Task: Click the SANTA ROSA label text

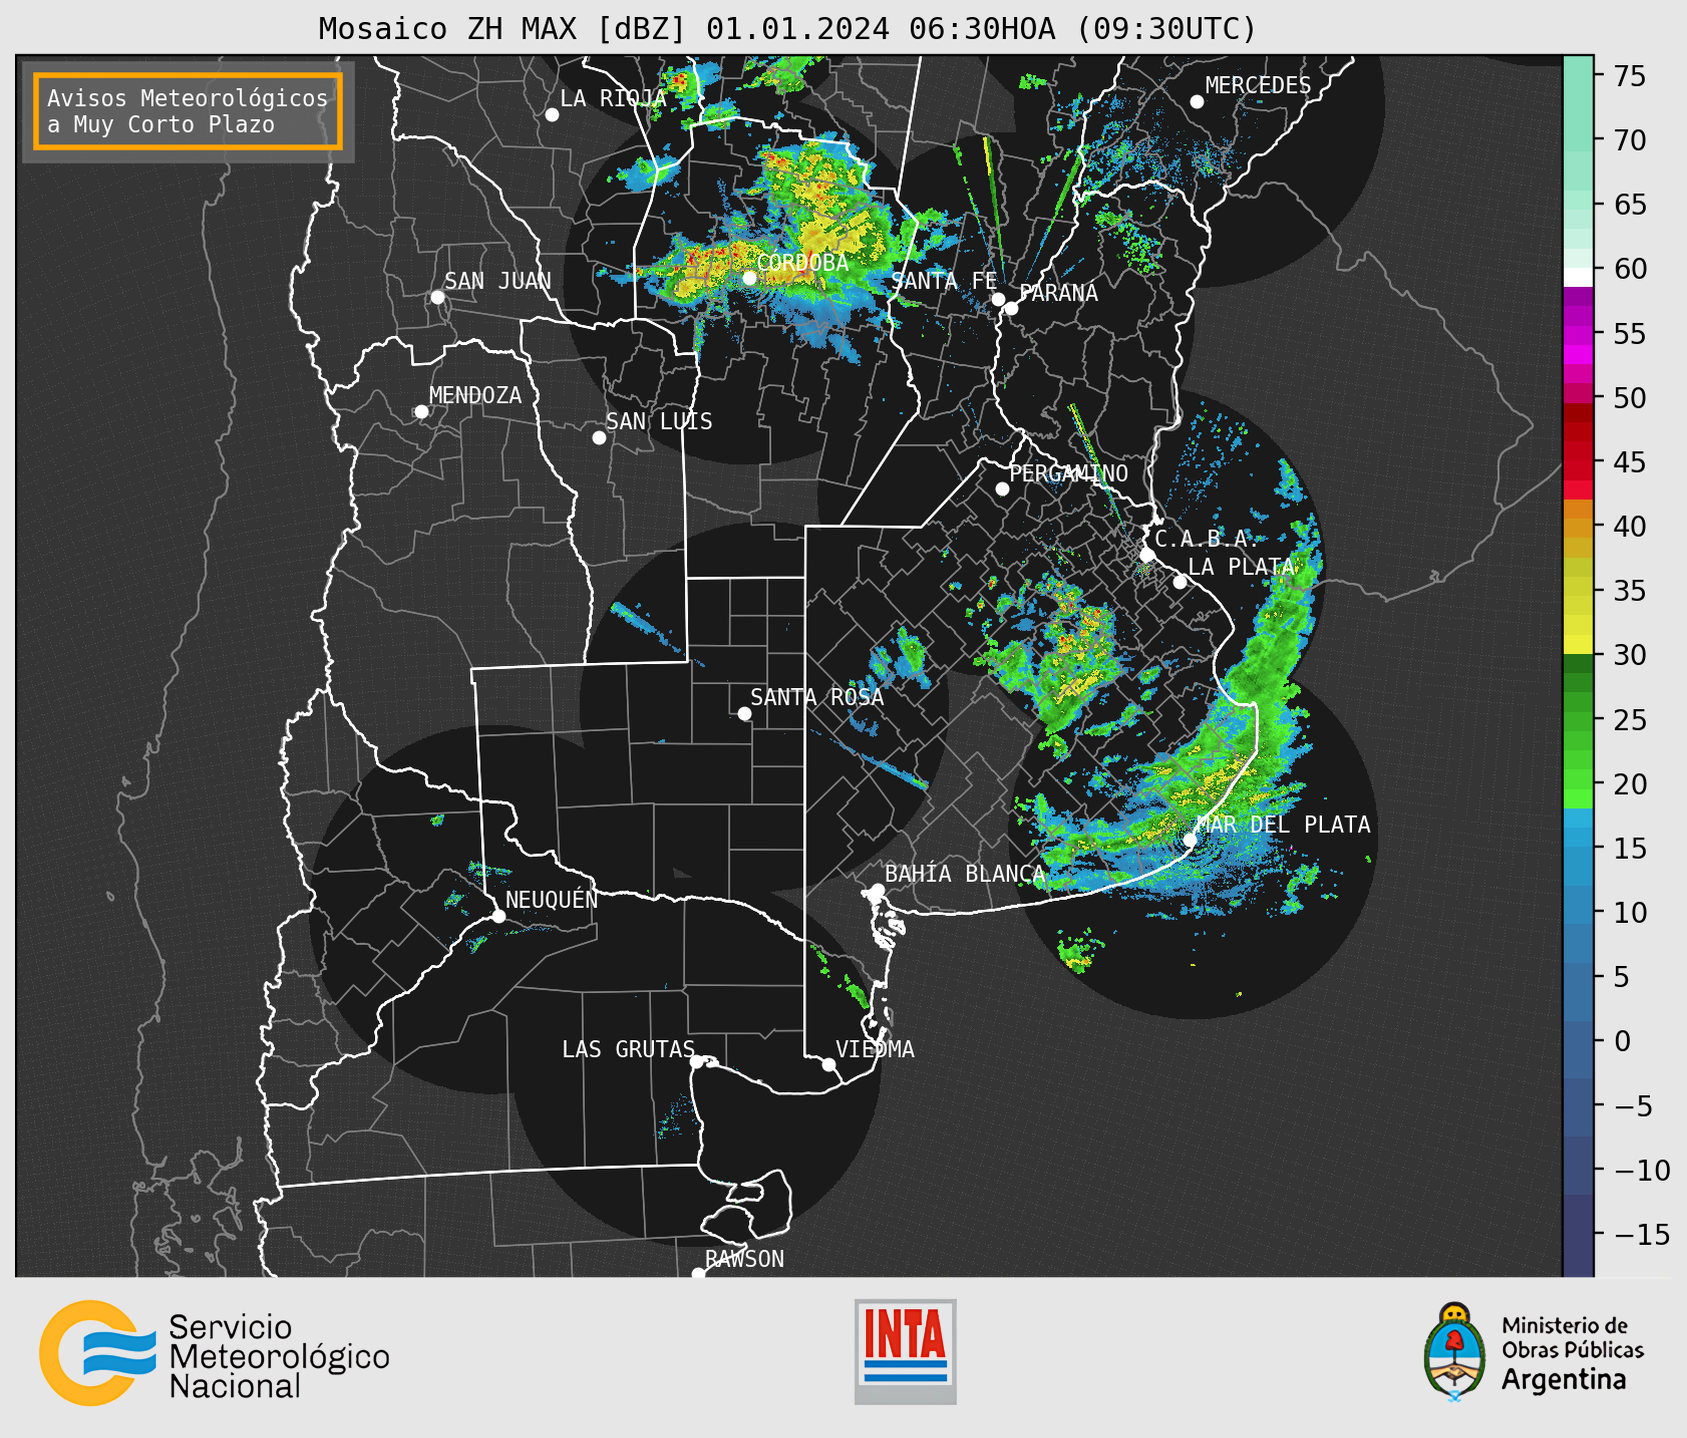Action: tap(817, 697)
